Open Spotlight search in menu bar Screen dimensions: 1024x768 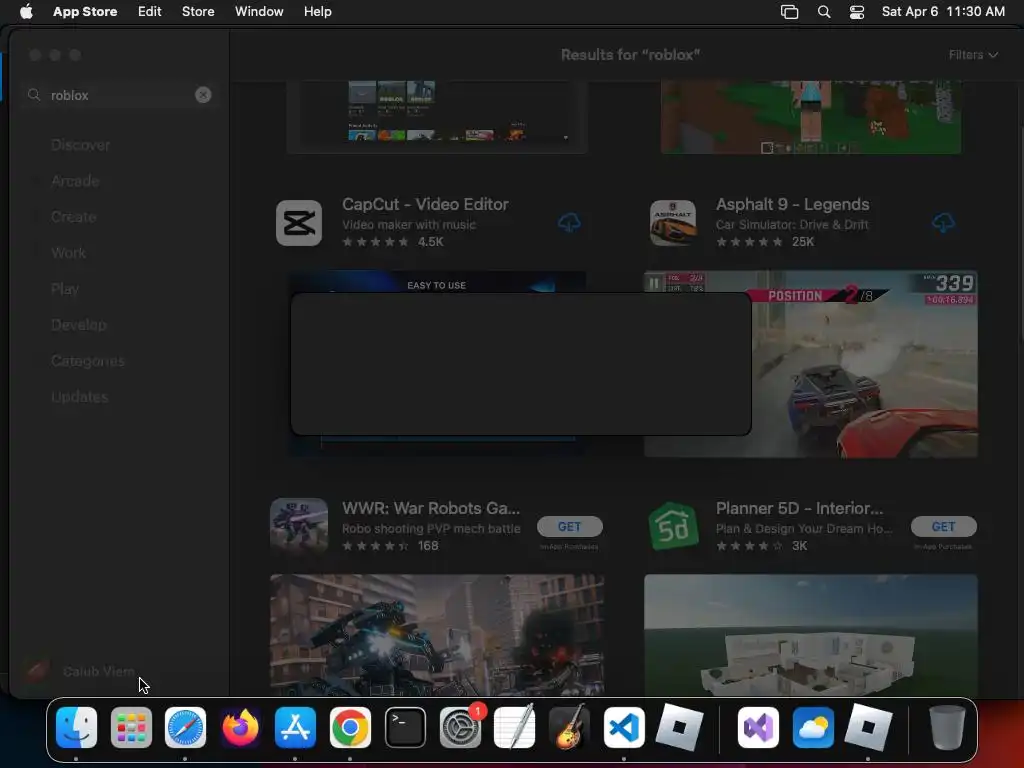pyautogui.click(x=824, y=12)
